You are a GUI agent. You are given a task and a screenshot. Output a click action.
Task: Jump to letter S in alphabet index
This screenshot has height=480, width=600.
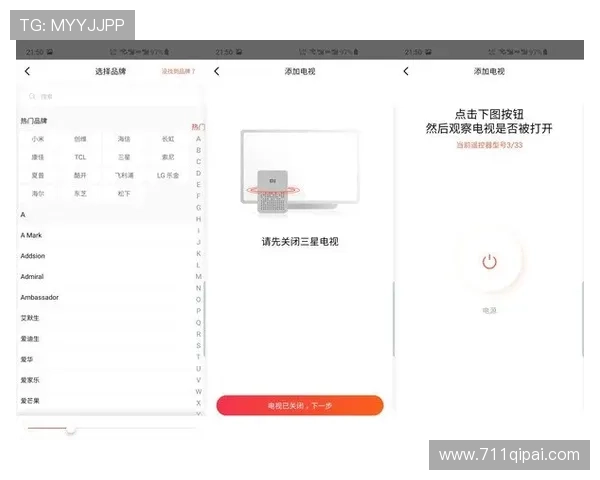[198, 345]
